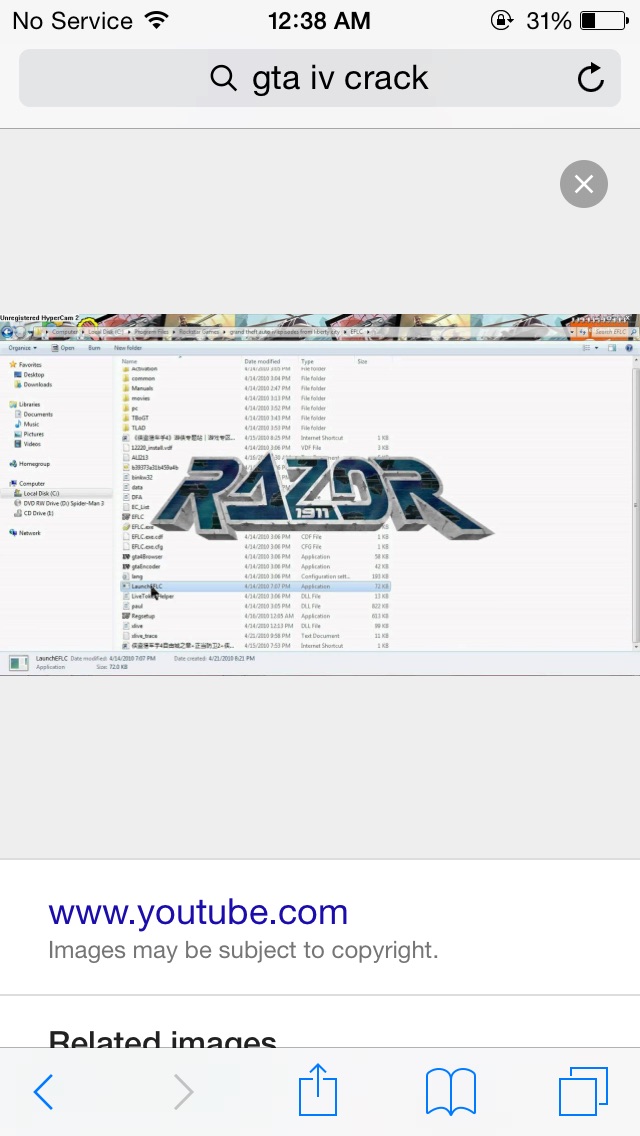Tap the battery indicator in status bar
Image resolution: width=640 pixels, height=1136 pixels.
(x=604, y=21)
